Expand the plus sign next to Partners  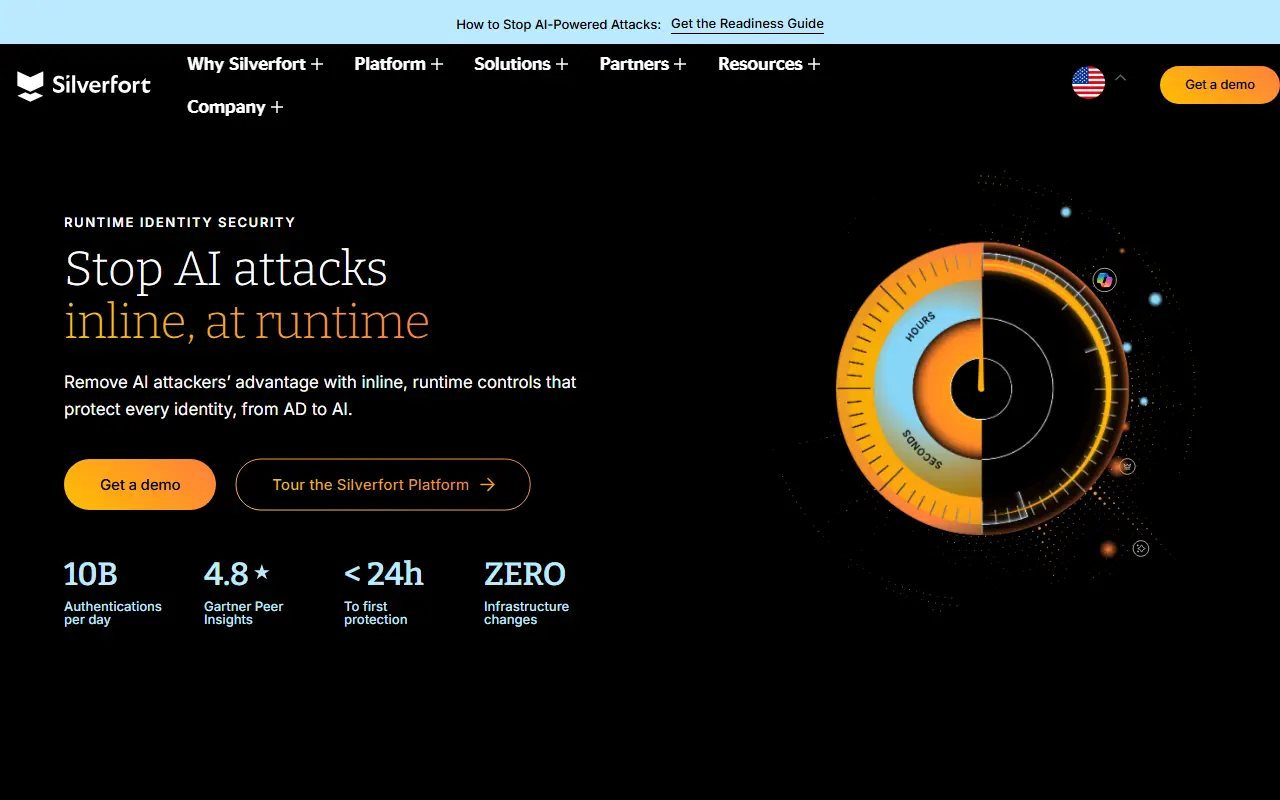(680, 64)
